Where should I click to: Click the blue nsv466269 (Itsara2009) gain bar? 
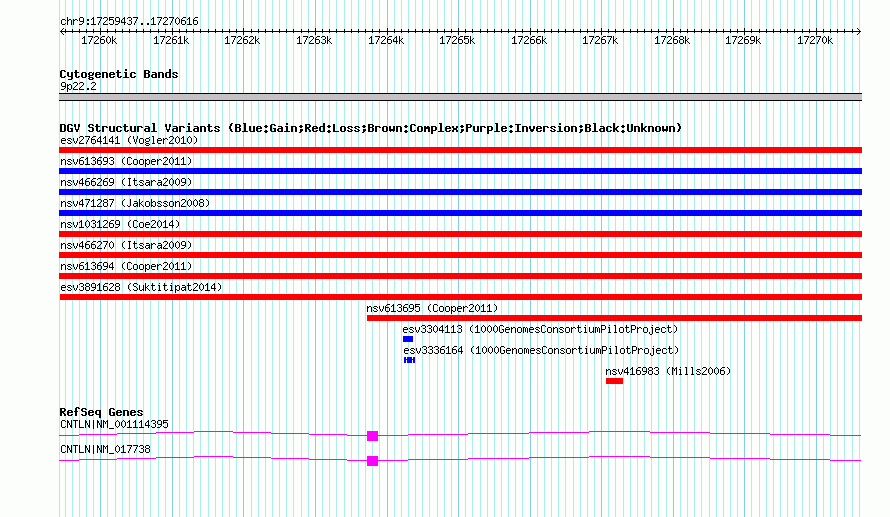coord(460,192)
